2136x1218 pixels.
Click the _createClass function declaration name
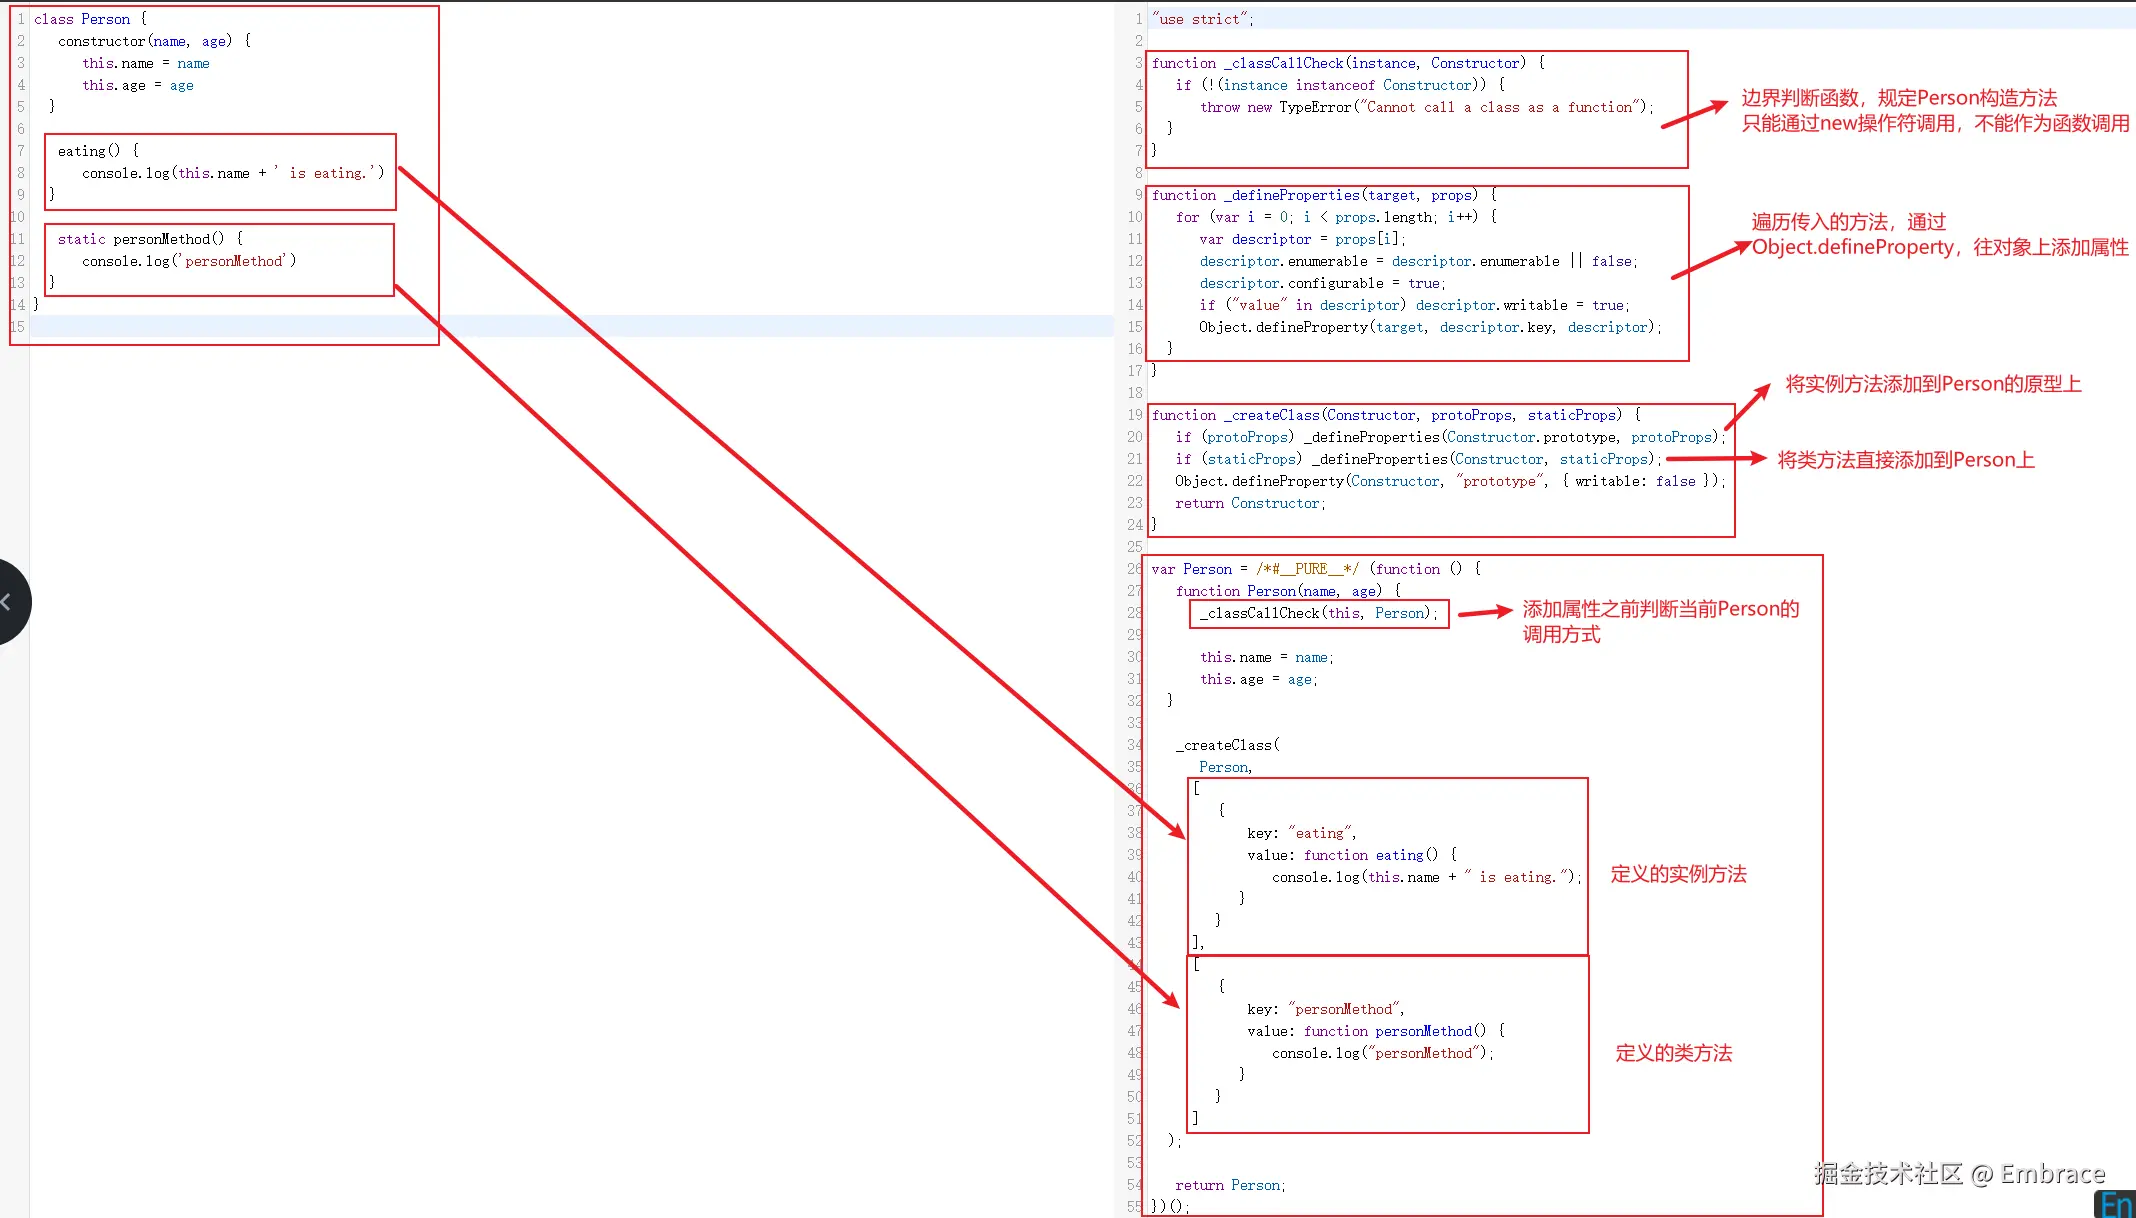coord(1271,415)
